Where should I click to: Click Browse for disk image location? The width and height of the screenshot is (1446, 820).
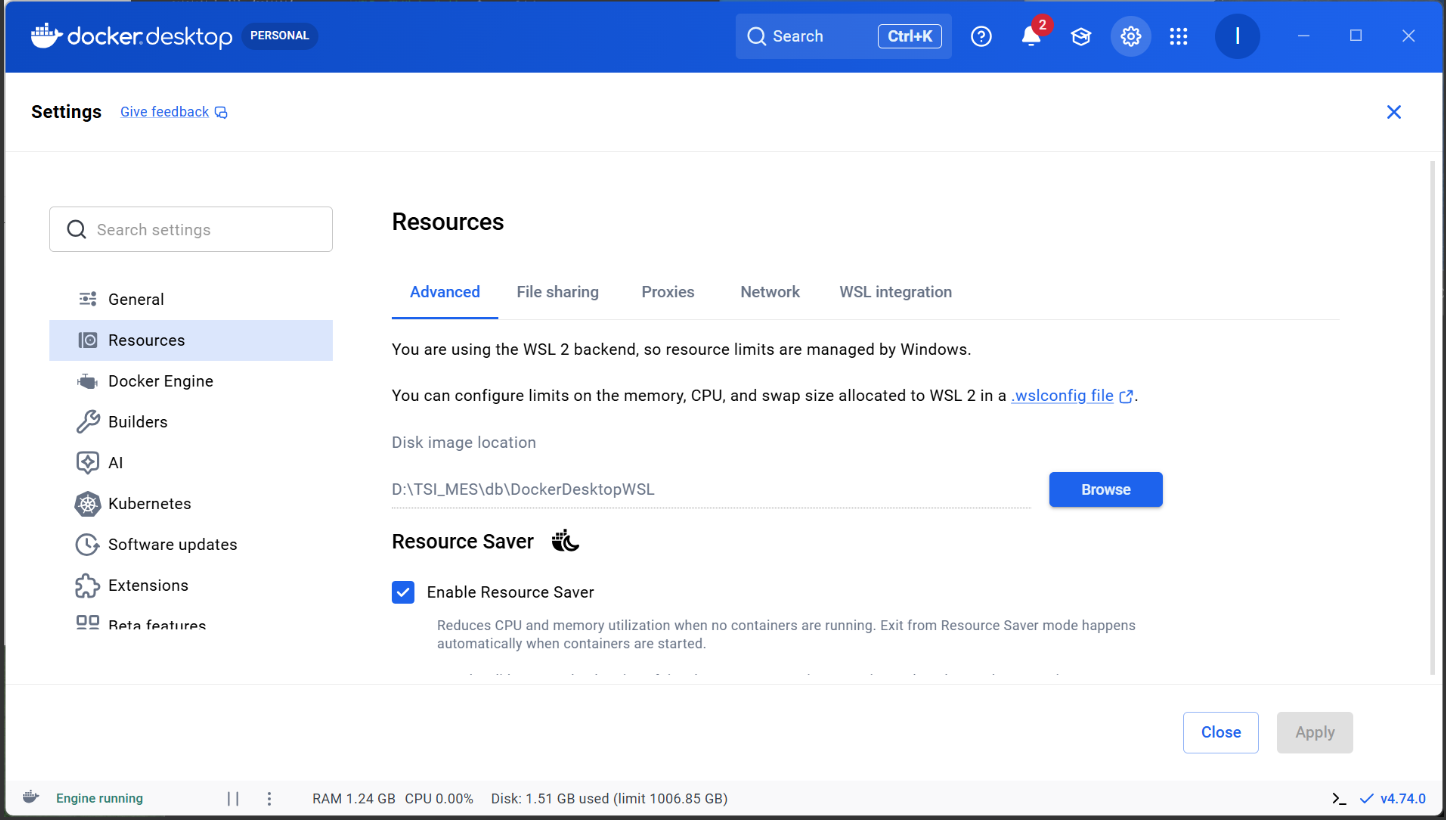(x=1106, y=490)
